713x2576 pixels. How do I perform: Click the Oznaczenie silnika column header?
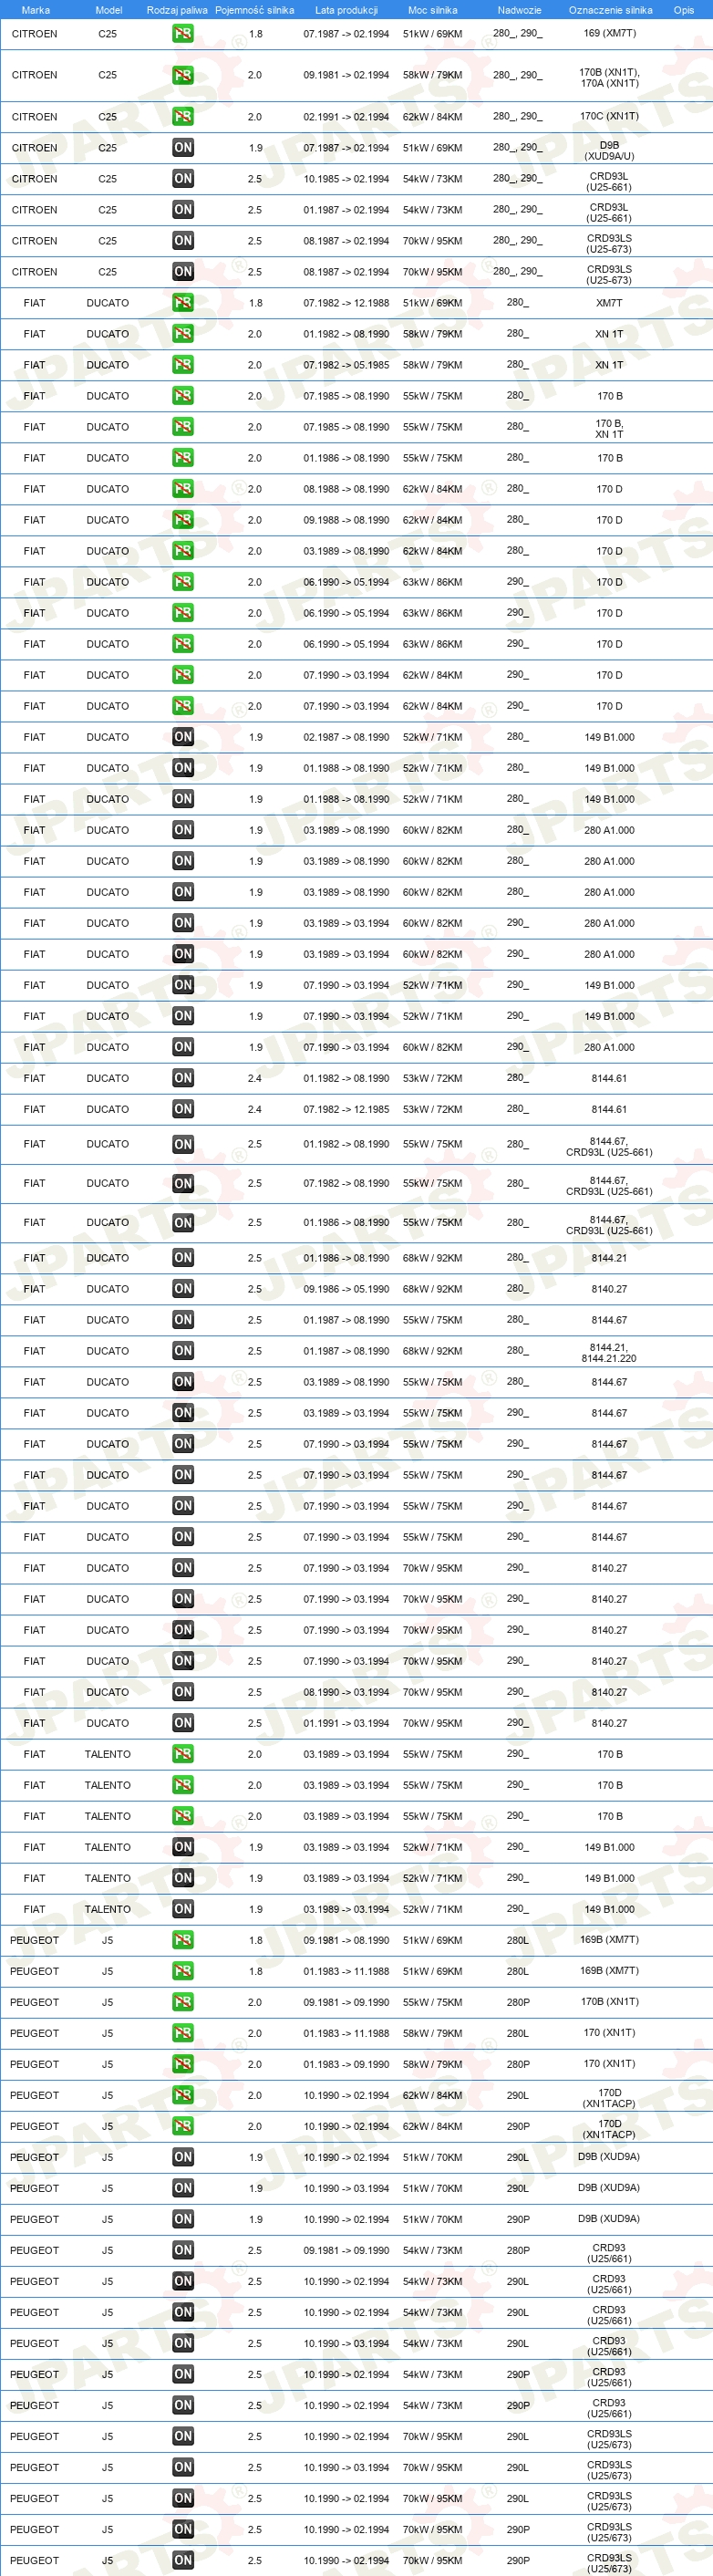pos(610,10)
